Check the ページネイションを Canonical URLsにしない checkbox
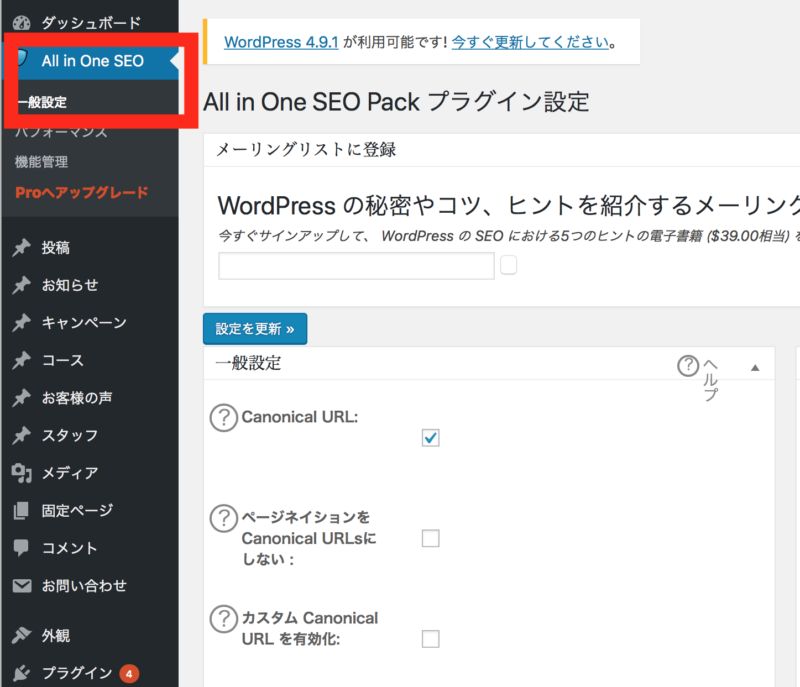This screenshot has height=687, width=800. tap(431, 538)
